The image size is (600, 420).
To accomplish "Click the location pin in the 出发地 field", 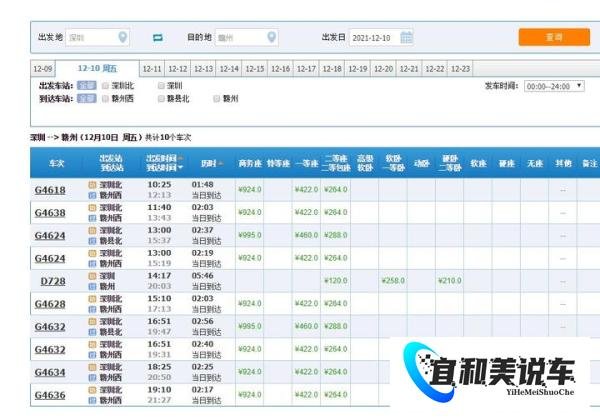I will pyautogui.click(x=122, y=37).
